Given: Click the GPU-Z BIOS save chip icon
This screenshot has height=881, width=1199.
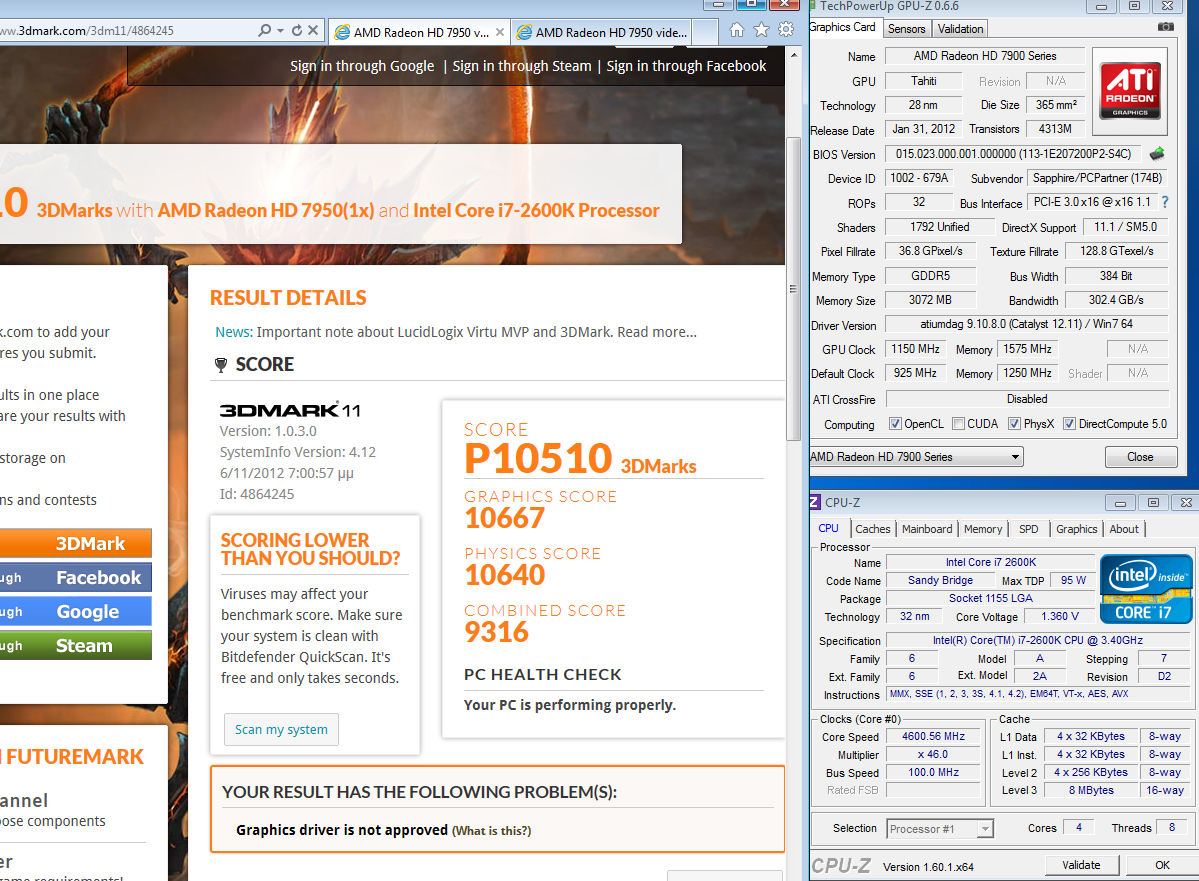Looking at the screenshot, I should click(x=1157, y=154).
